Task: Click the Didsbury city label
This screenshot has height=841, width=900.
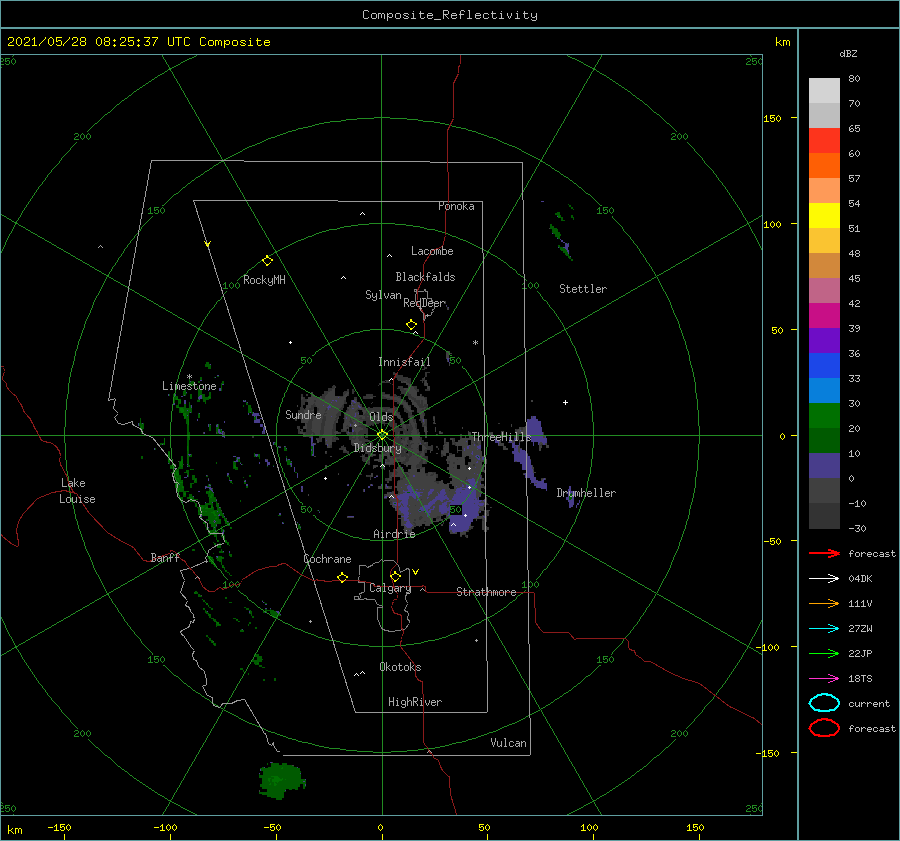Action: (x=377, y=448)
